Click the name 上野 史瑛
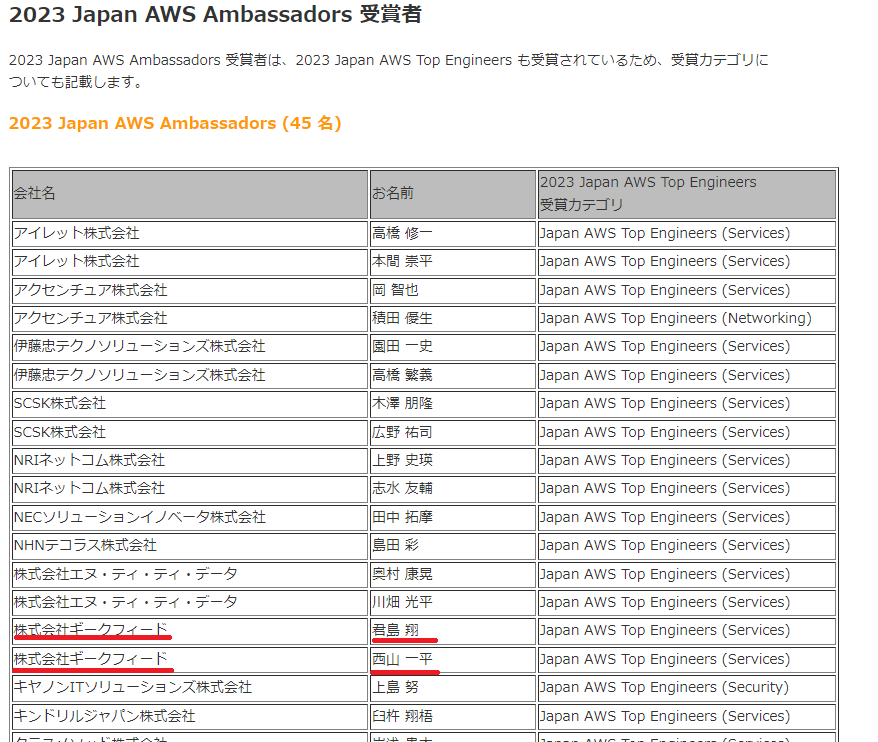878x742 pixels. pyautogui.click(x=402, y=461)
